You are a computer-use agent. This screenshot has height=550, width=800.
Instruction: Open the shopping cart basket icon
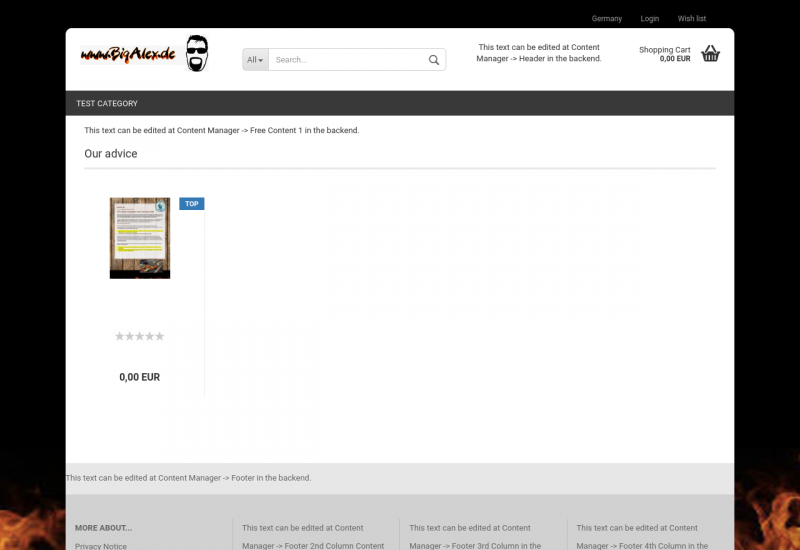click(x=710, y=54)
